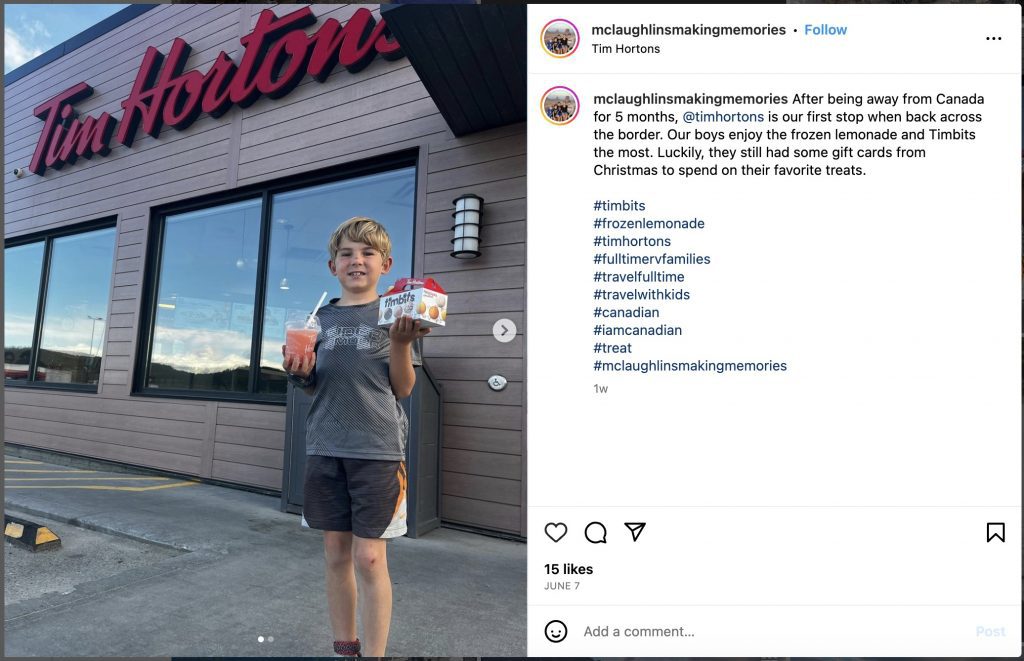This screenshot has width=1024, height=661.
Task: Save post with the bookmark icon
Action: tap(995, 532)
